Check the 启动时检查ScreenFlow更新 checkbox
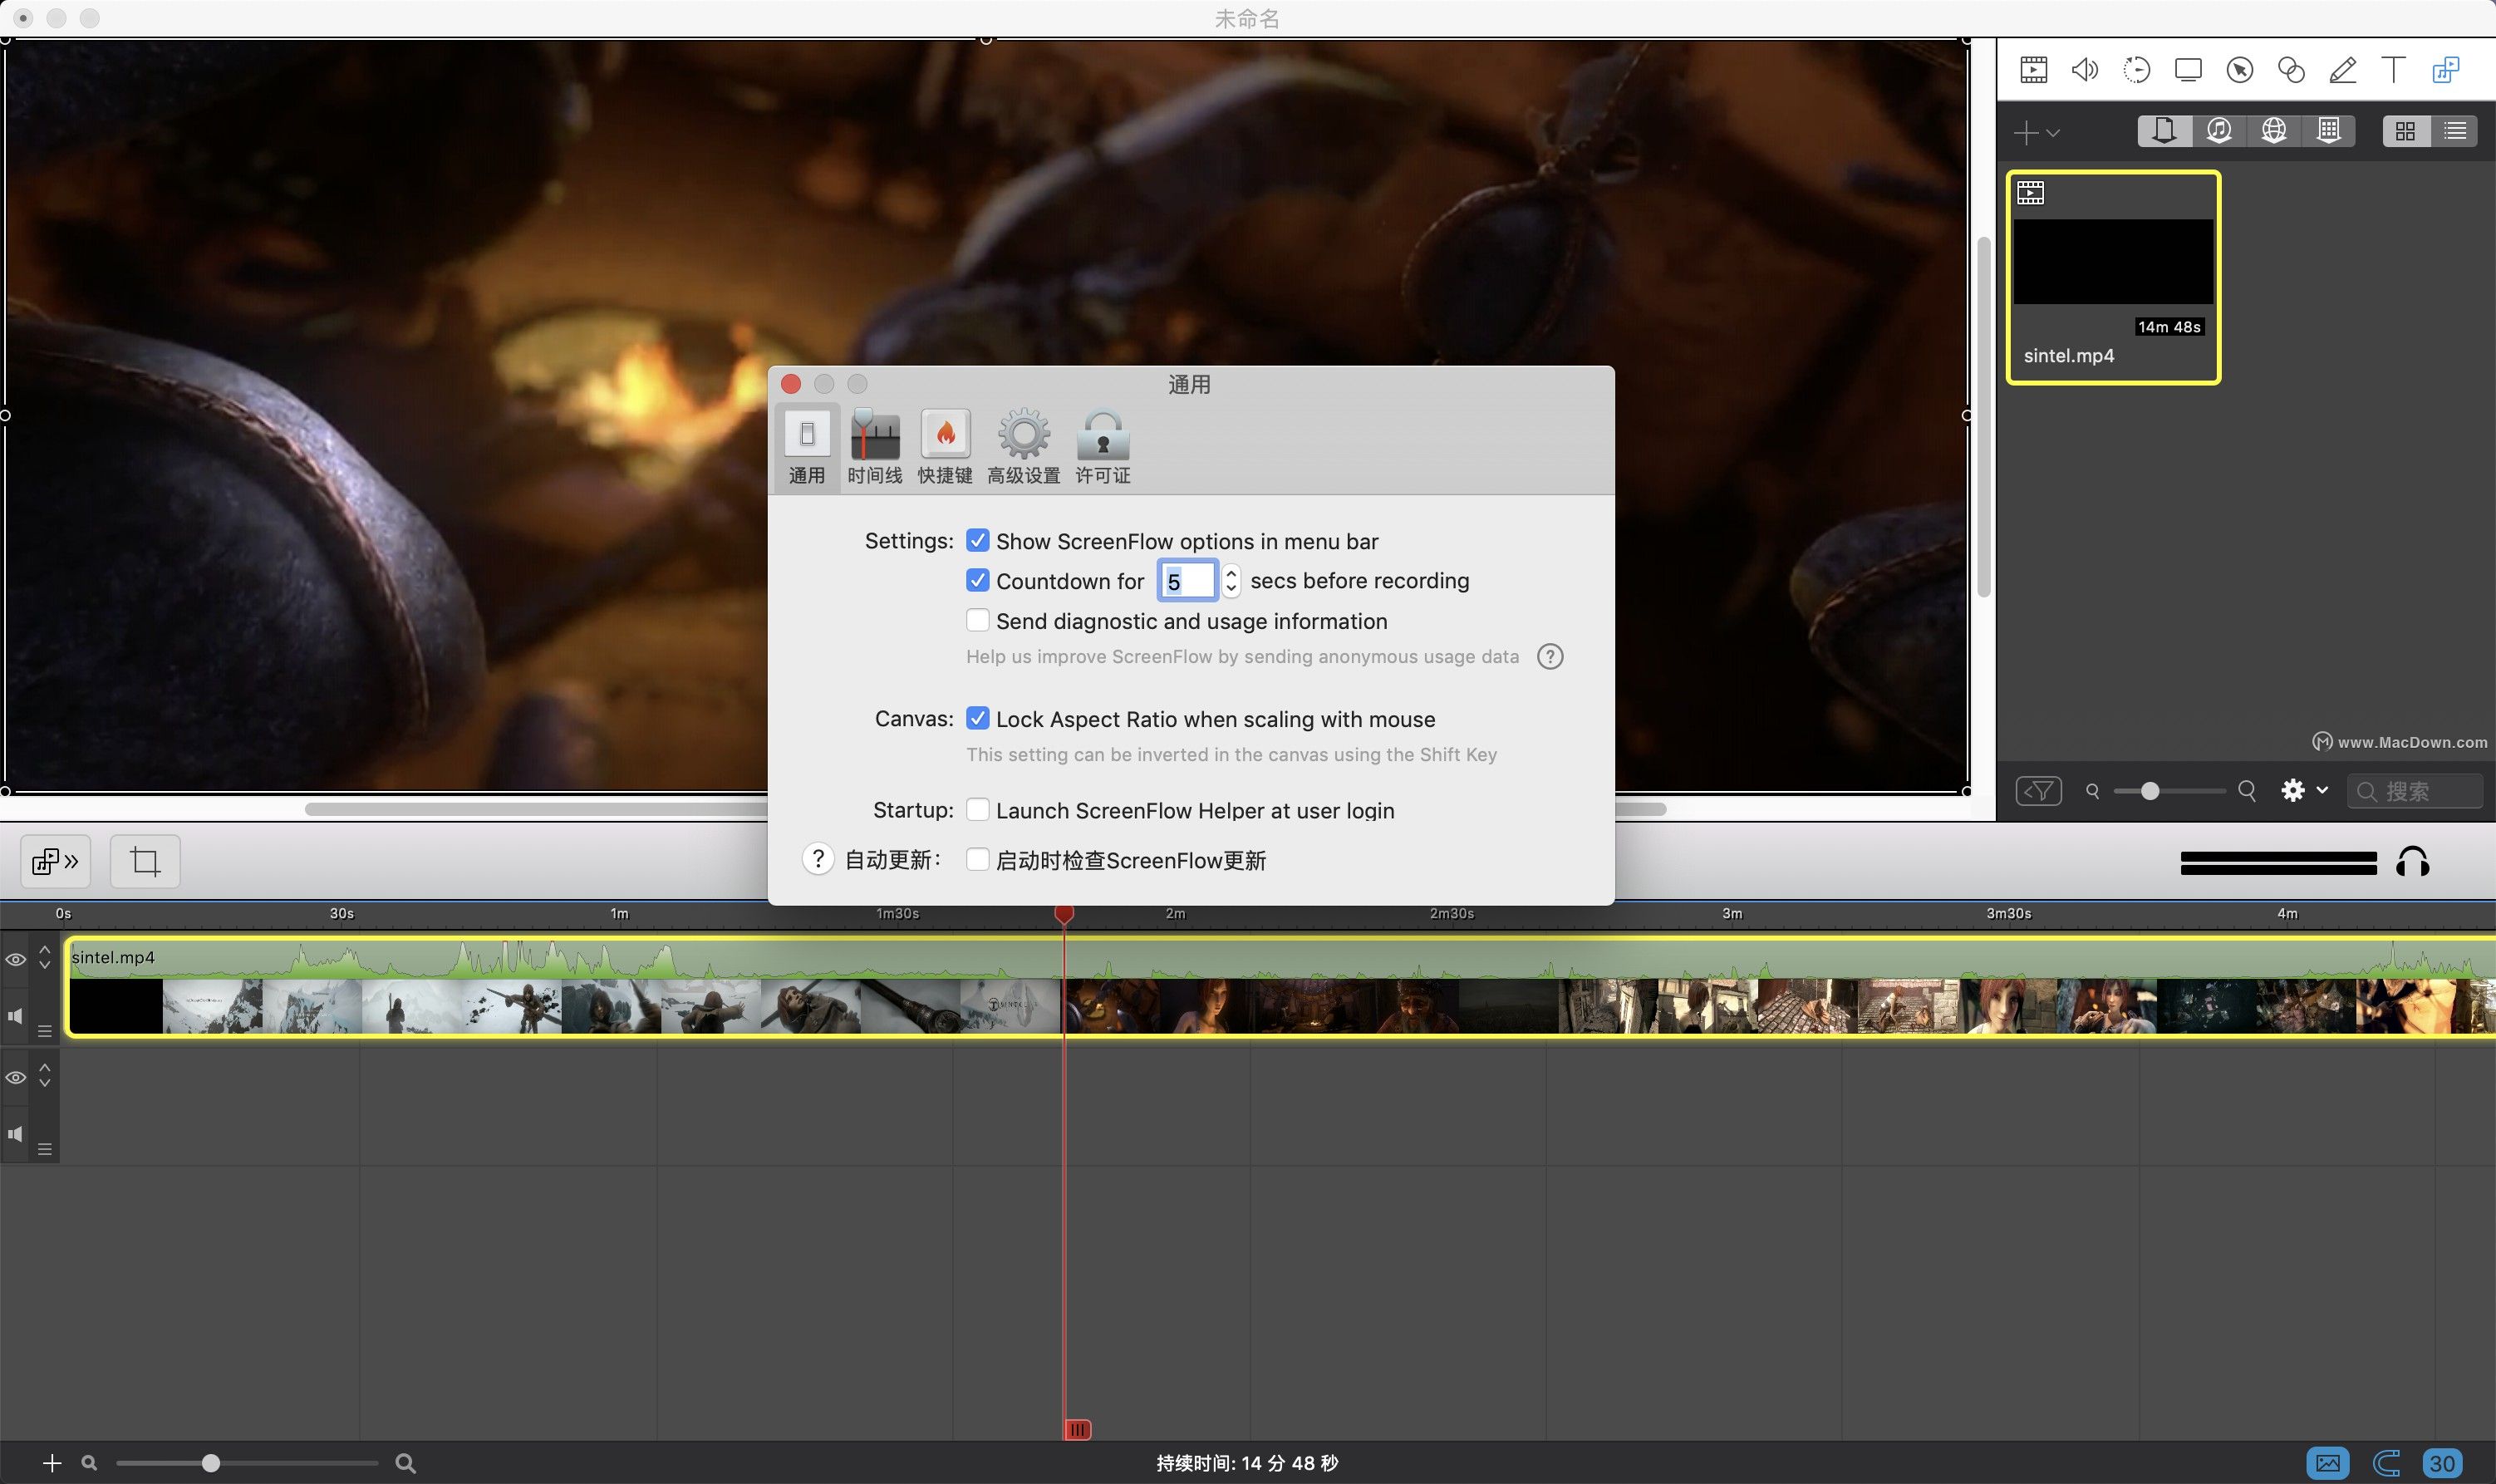The image size is (2496, 1484). pyautogui.click(x=977, y=860)
